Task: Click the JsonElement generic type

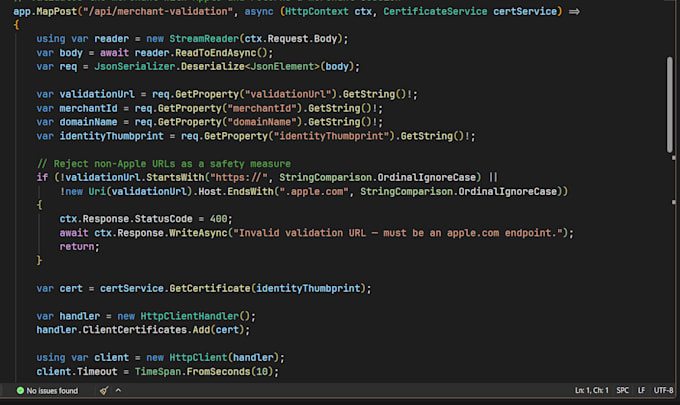Action: [x=282, y=66]
